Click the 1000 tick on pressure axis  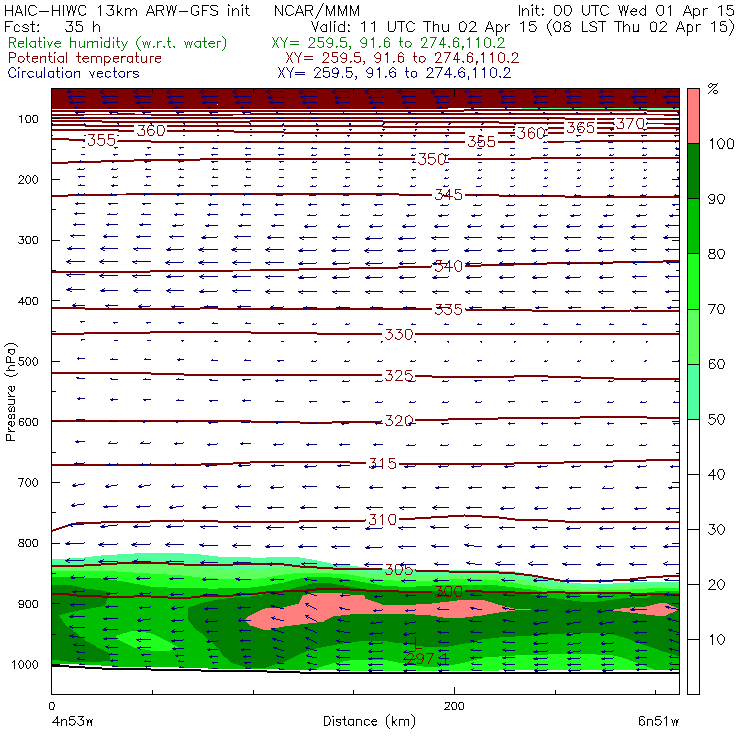25,665
